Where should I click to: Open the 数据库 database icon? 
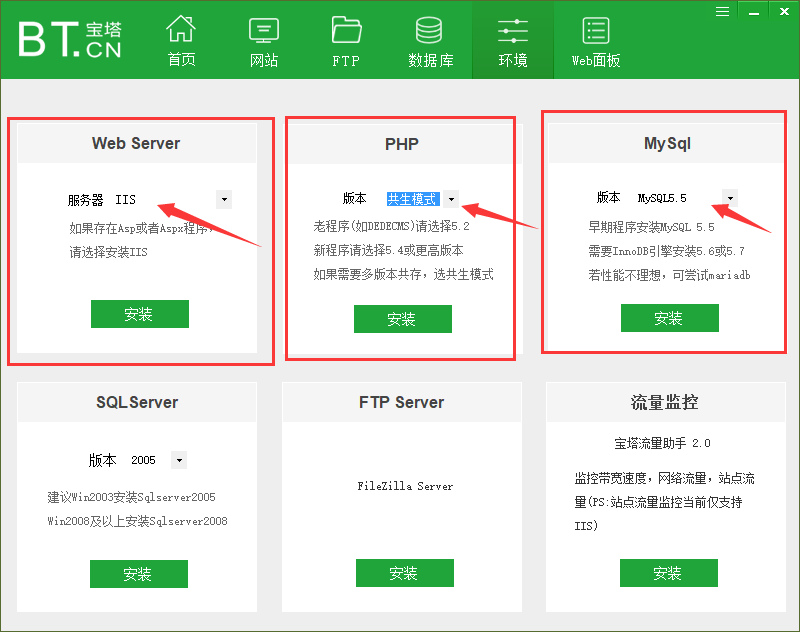click(x=429, y=30)
